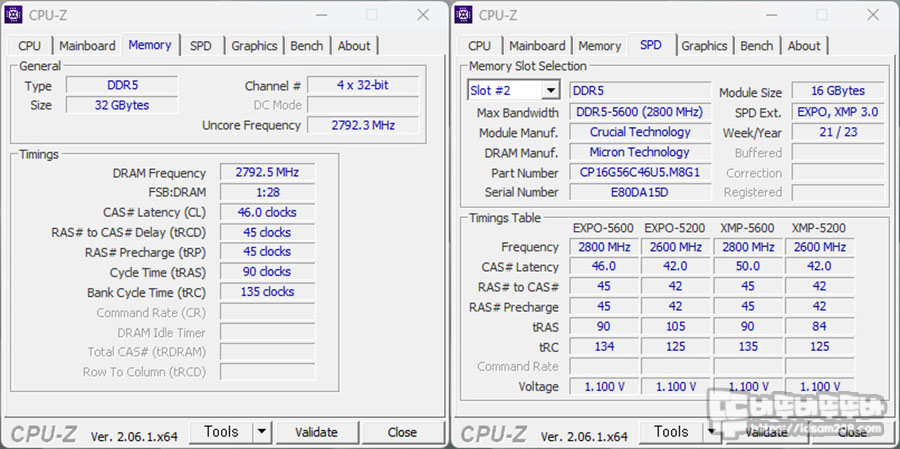Select the Memory tab in left window

point(150,45)
